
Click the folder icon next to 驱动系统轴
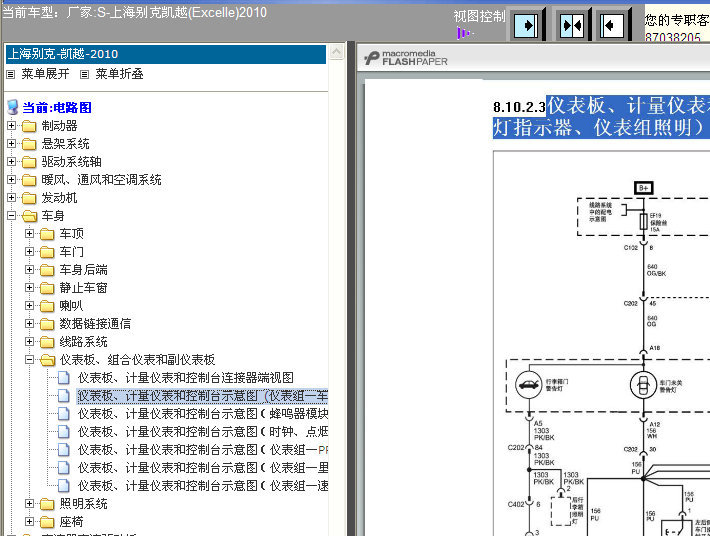(x=29, y=162)
